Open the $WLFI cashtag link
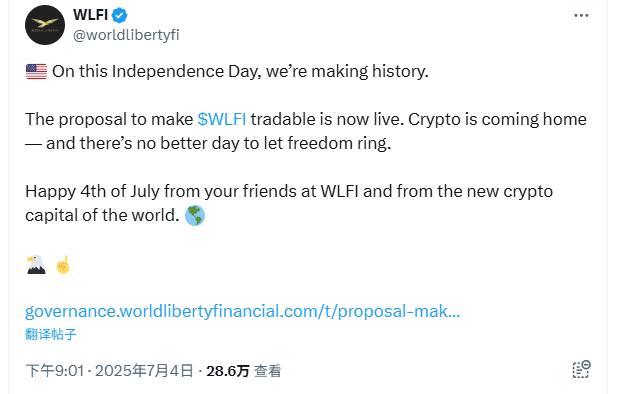The image size is (619, 394). 222,119
